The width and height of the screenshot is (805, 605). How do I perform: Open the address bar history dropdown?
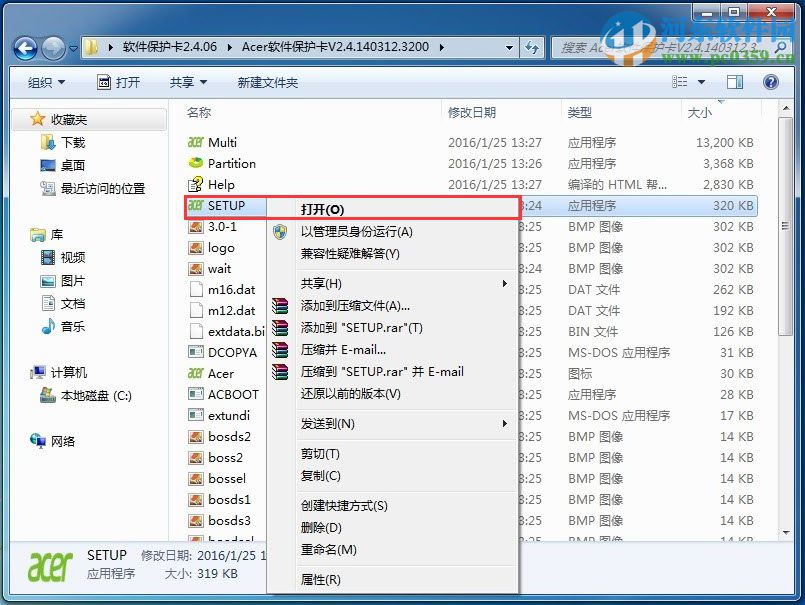(x=507, y=47)
